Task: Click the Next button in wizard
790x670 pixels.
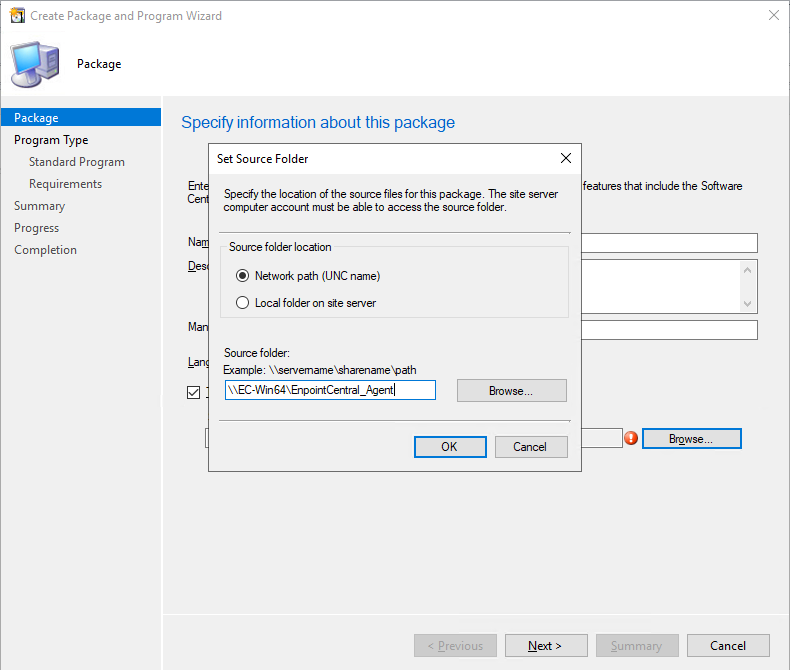Action: tap(545, 646)
